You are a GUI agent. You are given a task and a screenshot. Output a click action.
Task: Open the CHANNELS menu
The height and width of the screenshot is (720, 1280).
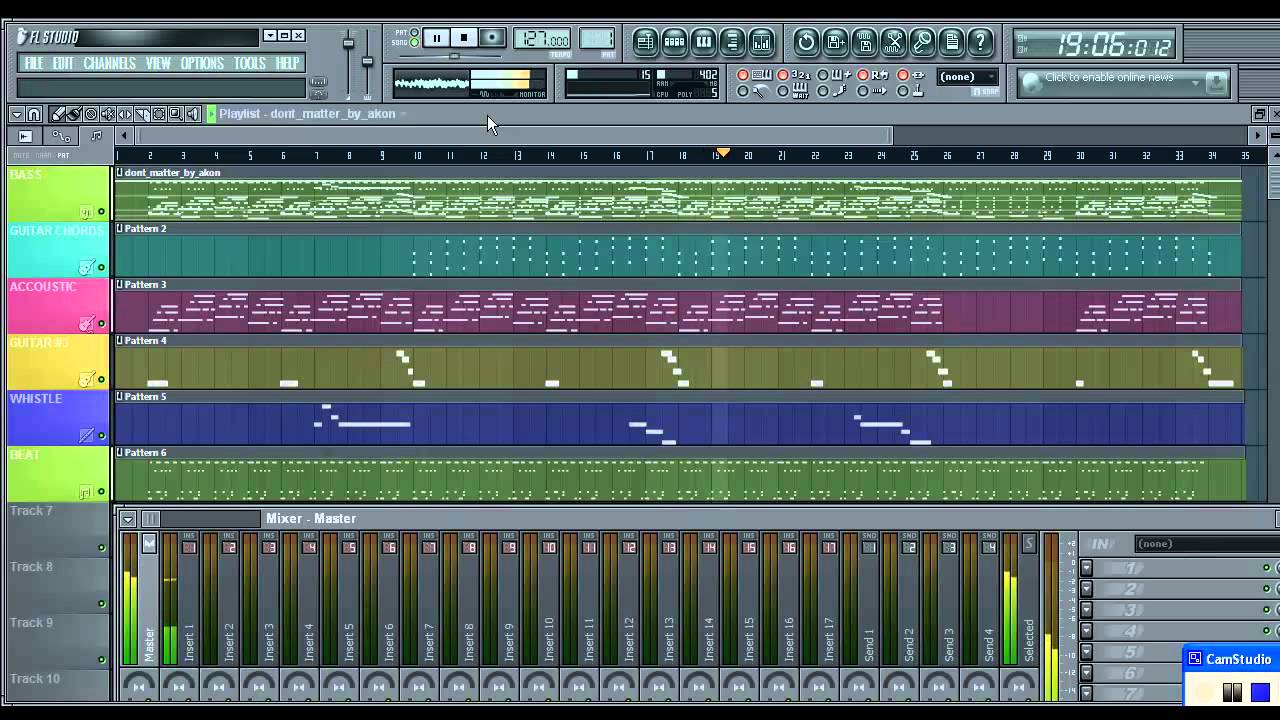pos(109,63)
